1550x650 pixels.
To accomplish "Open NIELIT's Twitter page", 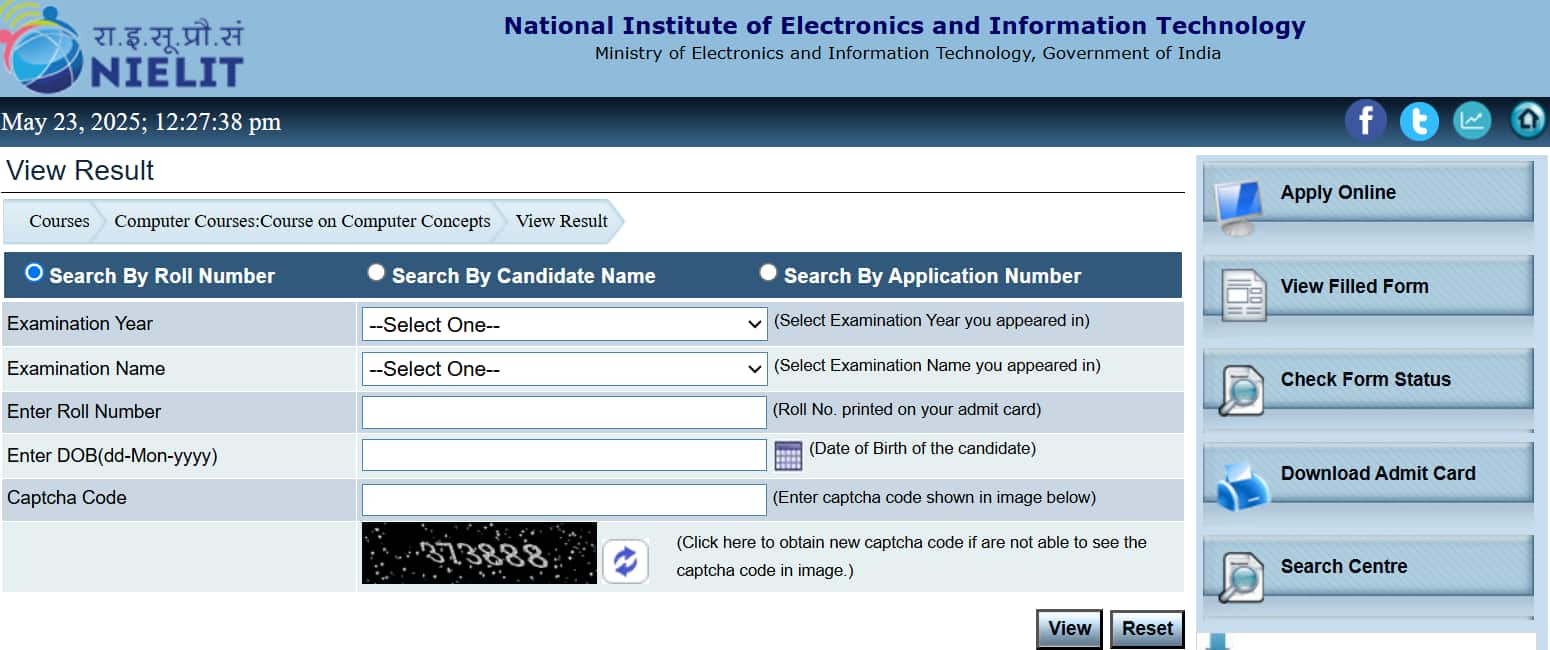I will pyautogui.click(x=1419, y=120).
